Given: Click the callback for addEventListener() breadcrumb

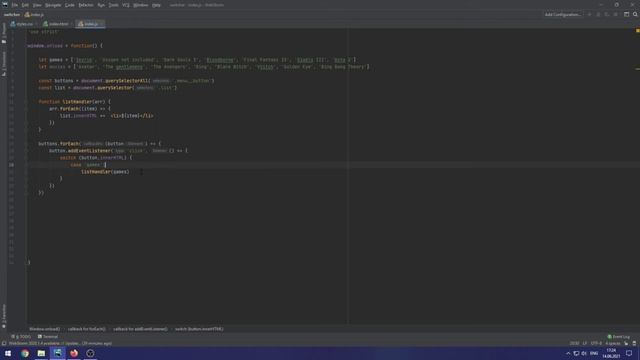Looking at the screenshot, I should point(140,329).
